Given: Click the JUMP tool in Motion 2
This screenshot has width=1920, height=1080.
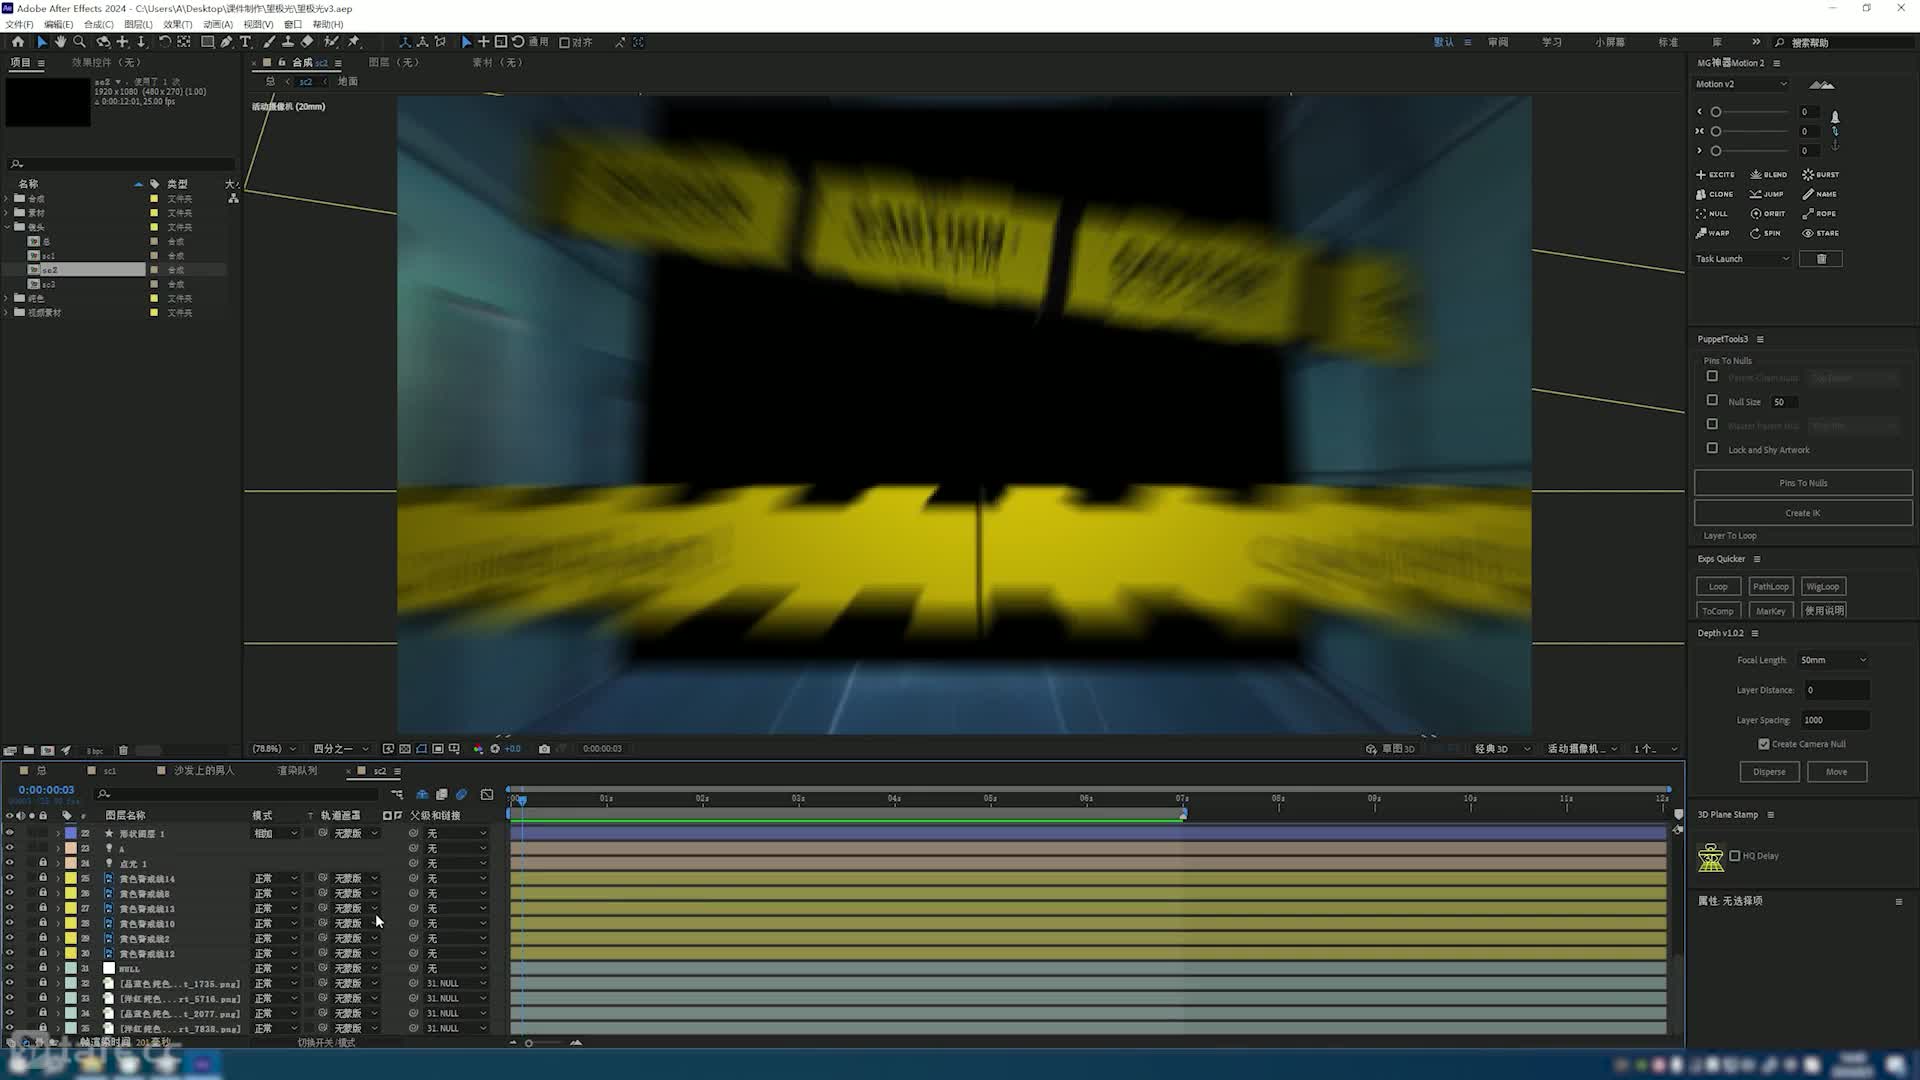Looking at the screenshot, I should 1767,194.
